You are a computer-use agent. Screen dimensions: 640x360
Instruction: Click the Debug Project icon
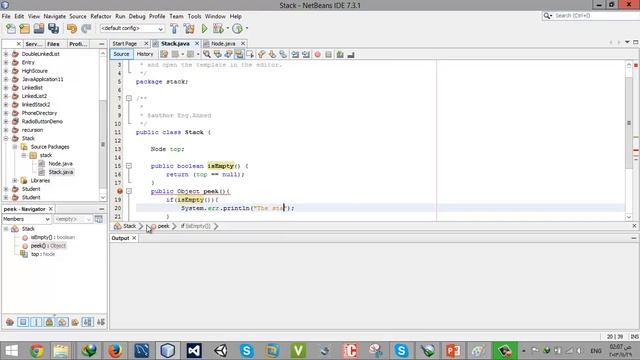pos(218,29)
